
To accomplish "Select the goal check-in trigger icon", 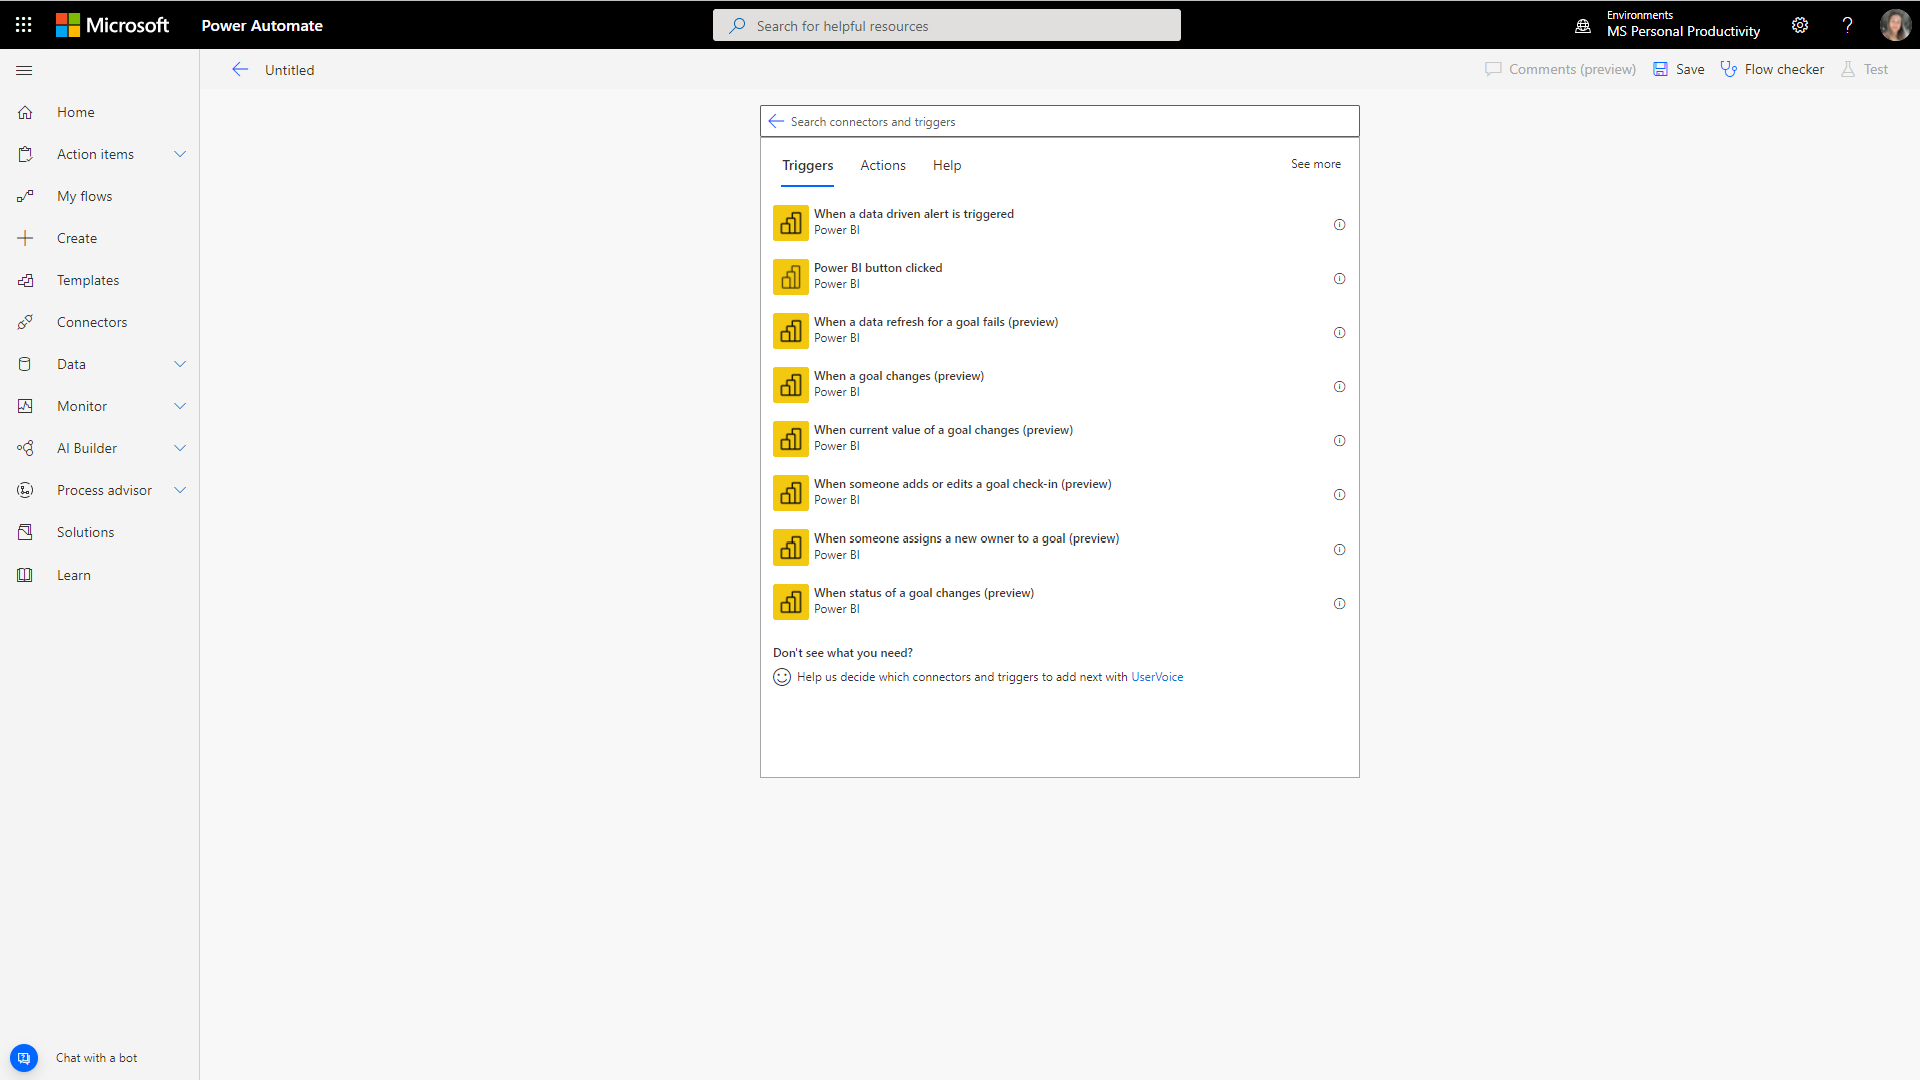I will [789, 492].
